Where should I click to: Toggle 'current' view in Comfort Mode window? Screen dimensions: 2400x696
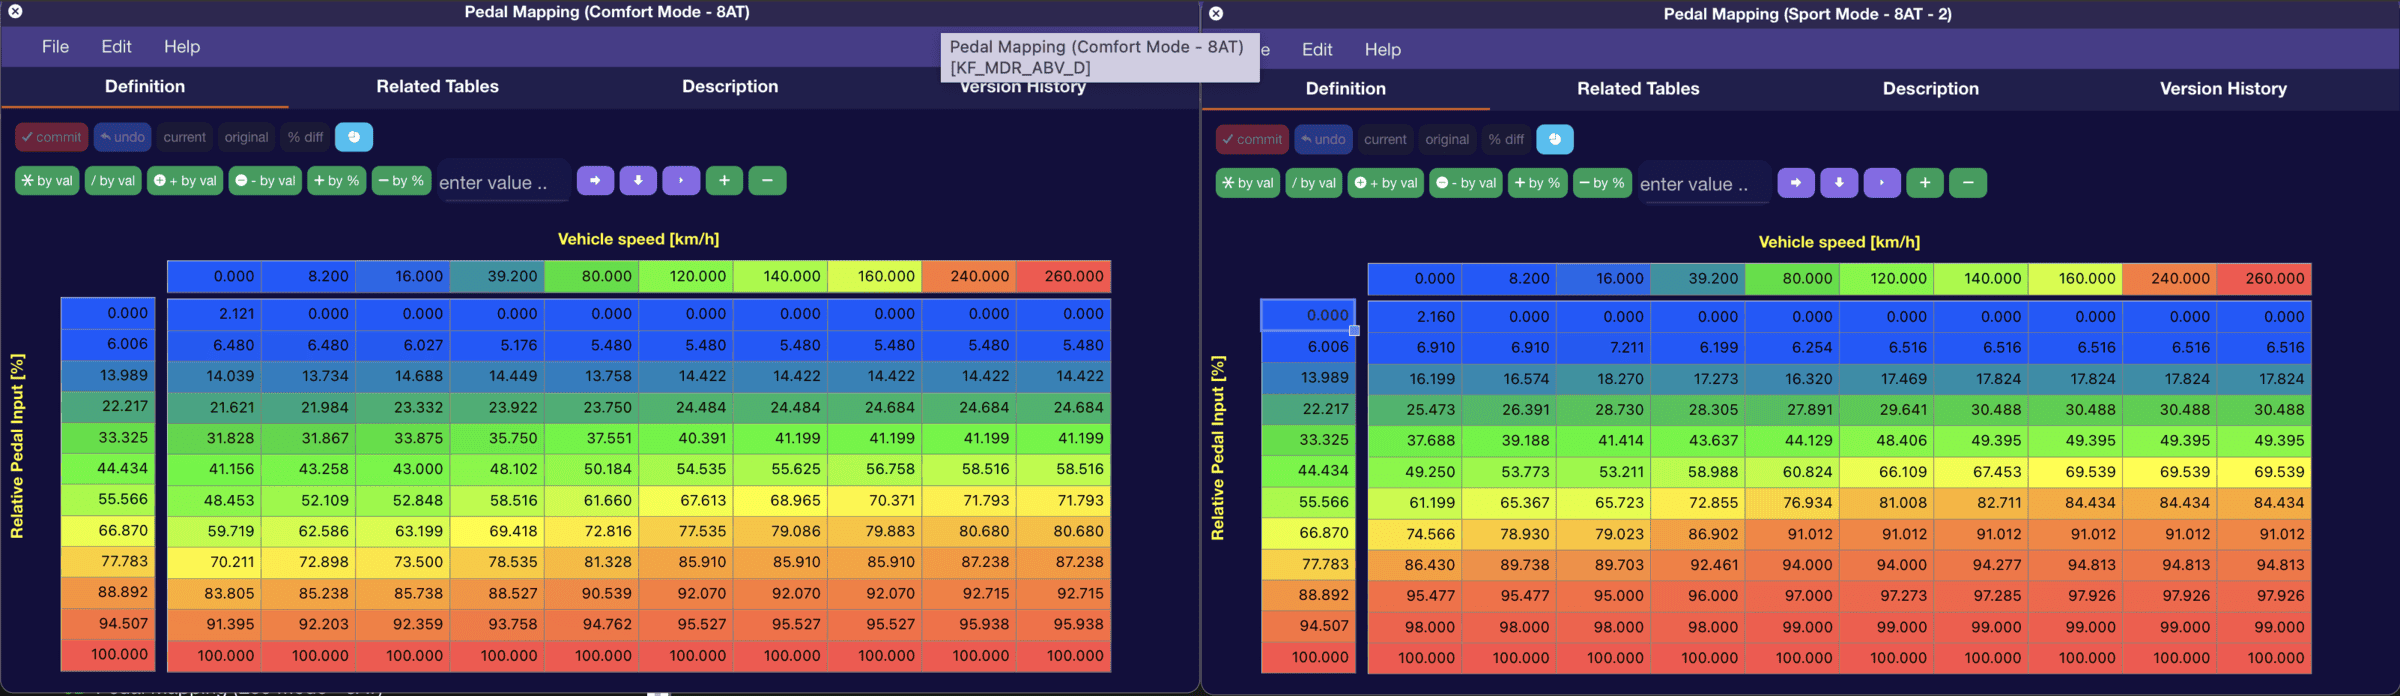(185, 137)
